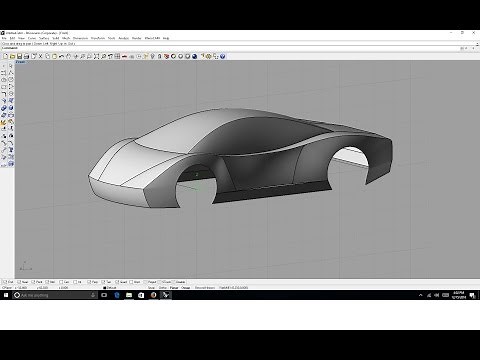Toggle Osnap in the status bar
The height and width of the screenshot is (360, 480).
[x=186, y=287]
